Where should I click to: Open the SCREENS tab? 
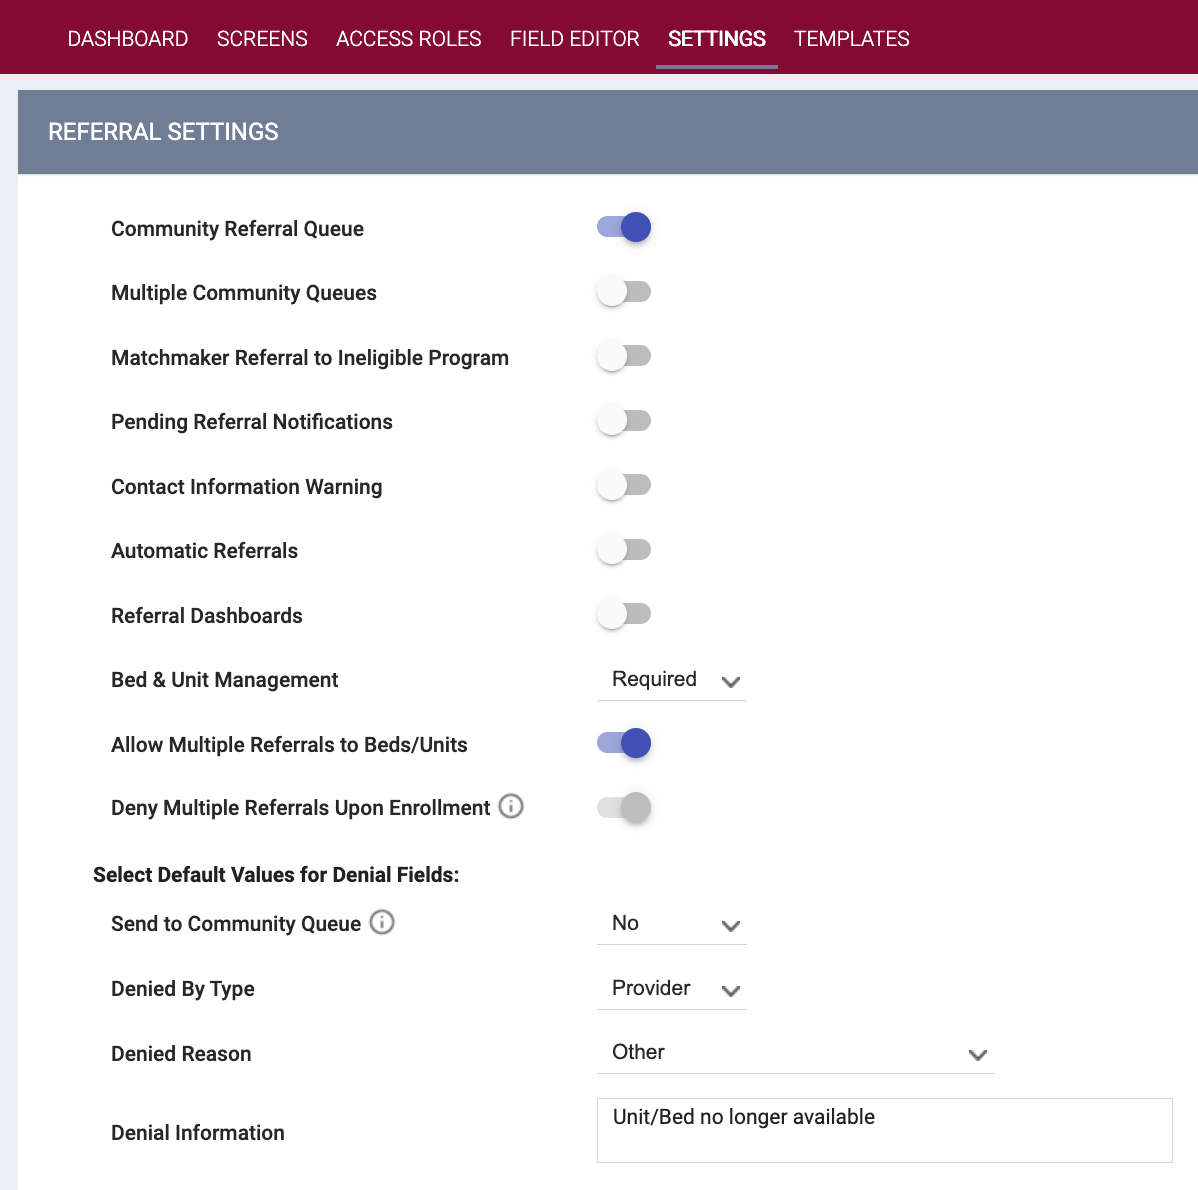coord(261,39)
